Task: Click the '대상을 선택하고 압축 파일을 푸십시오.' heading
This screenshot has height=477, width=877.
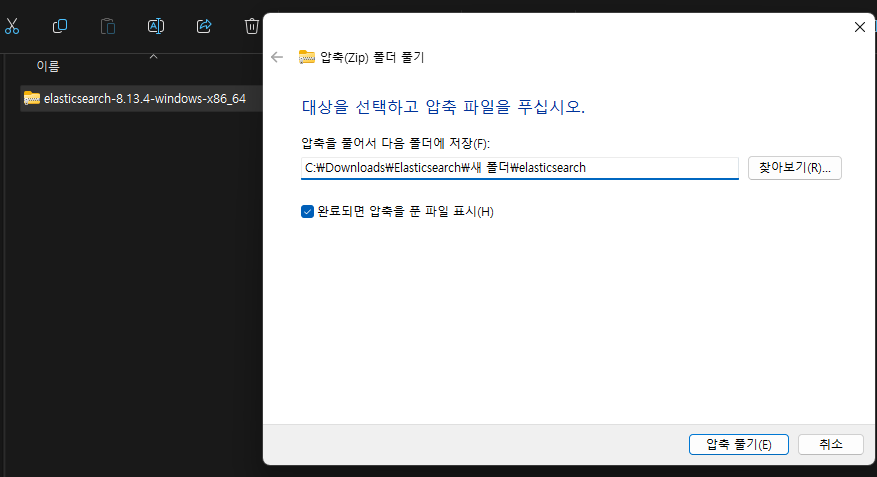Action: tap(443, 106)
